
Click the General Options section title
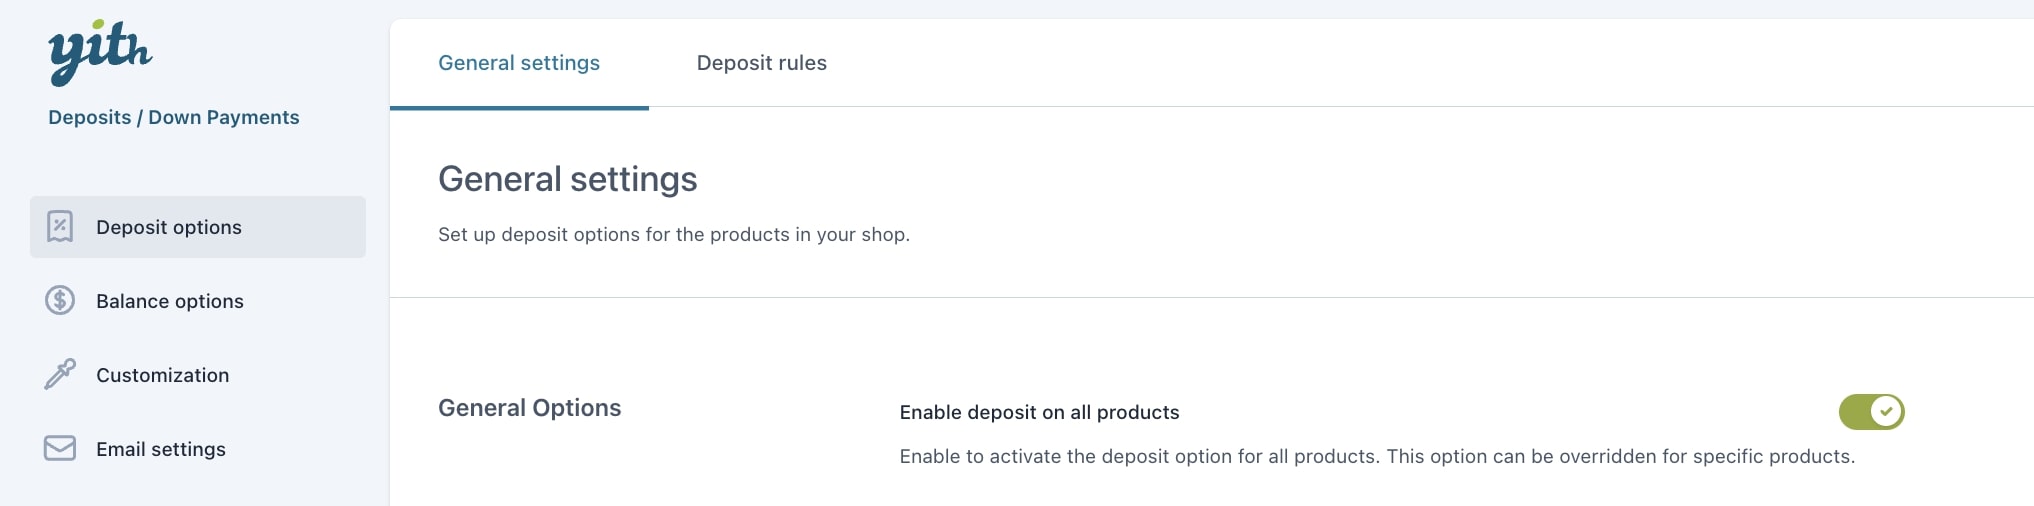coord(529,408)
